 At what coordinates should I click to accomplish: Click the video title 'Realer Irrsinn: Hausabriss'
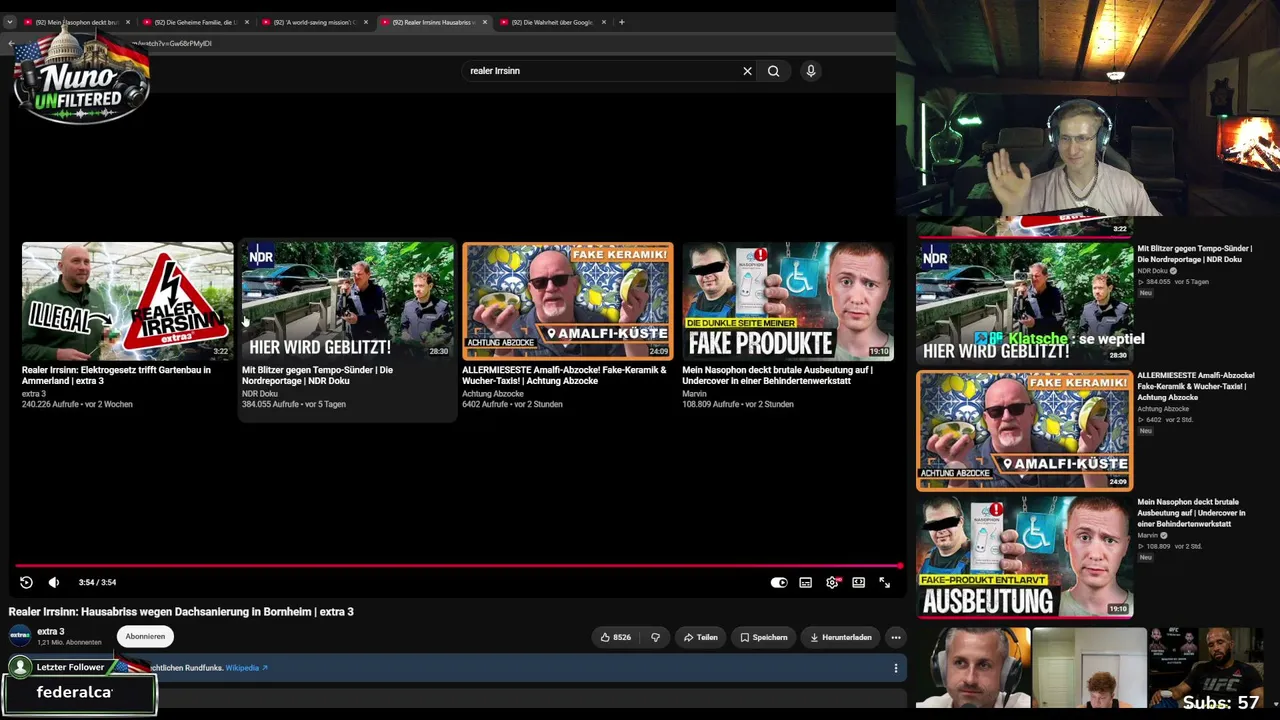pyautogui.click(x=181, y=612)
